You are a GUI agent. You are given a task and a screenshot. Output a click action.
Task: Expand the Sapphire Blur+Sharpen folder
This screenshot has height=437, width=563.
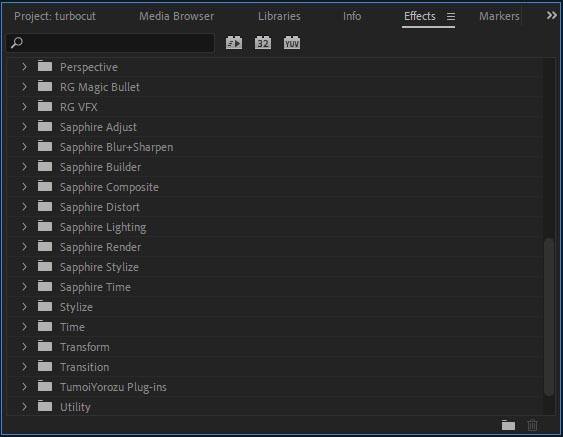pyautogui.click(x=24, y=147)
